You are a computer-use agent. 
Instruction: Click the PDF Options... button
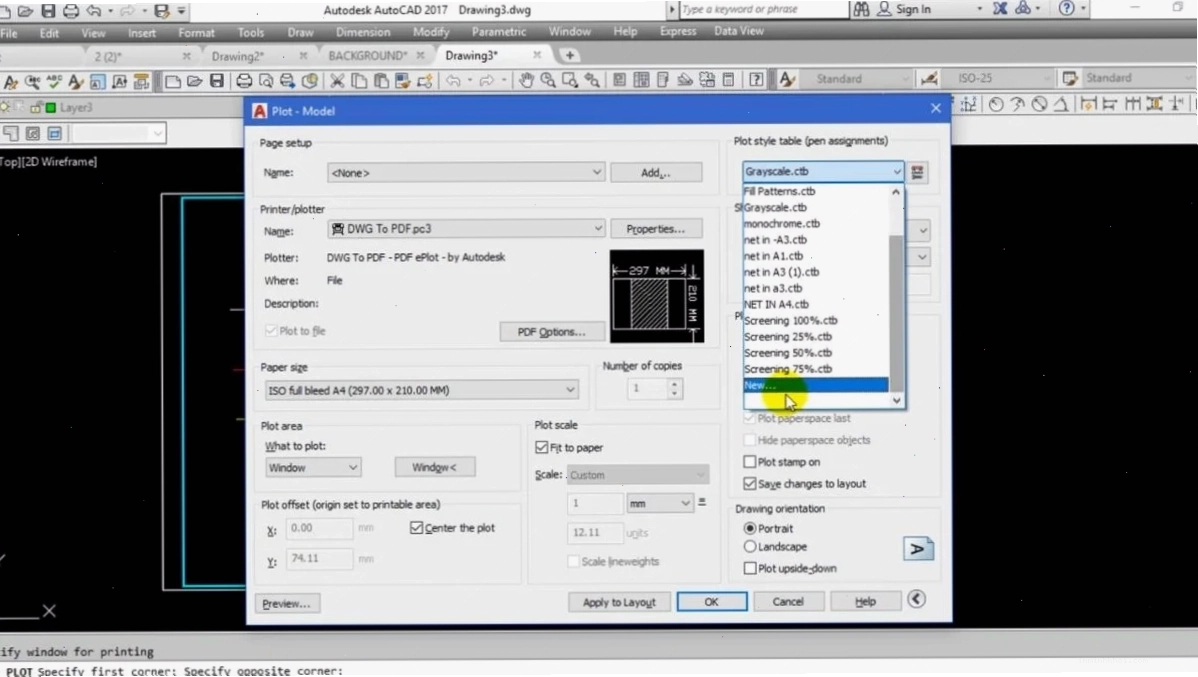point(552,332)
